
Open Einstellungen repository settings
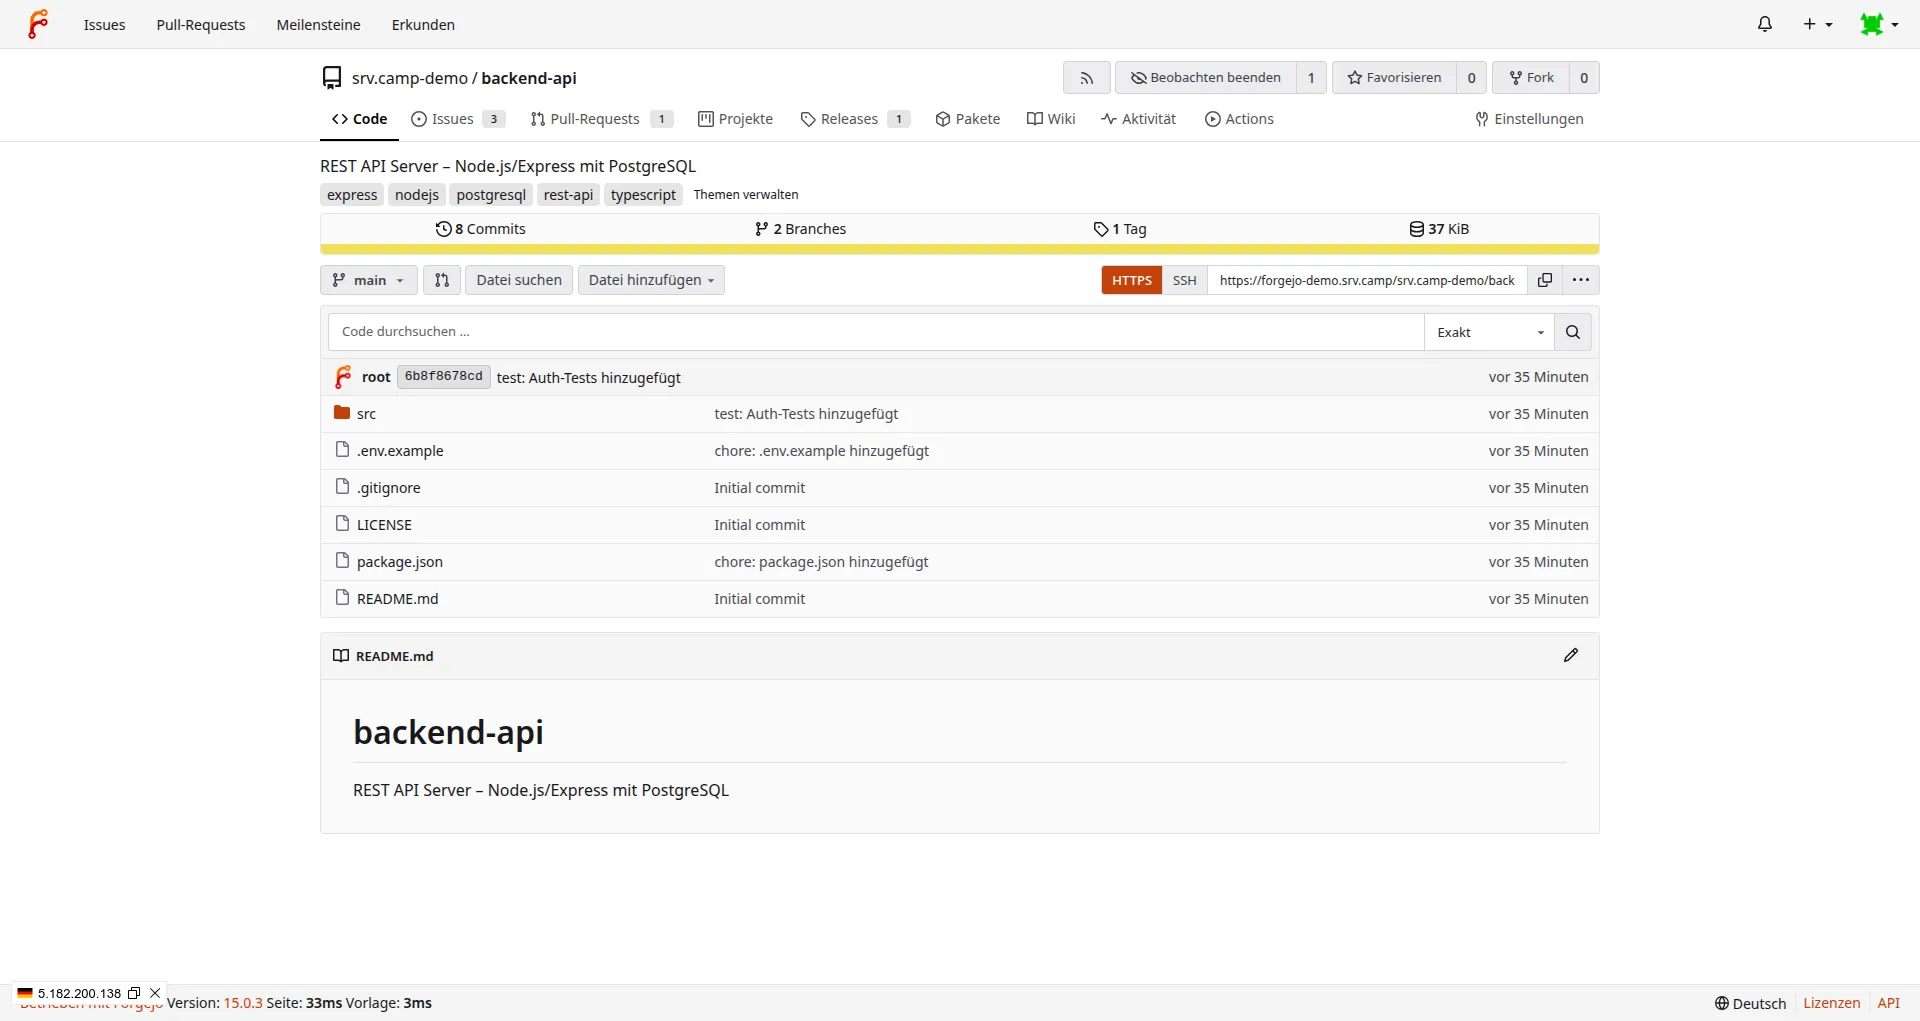(1529, 119)
